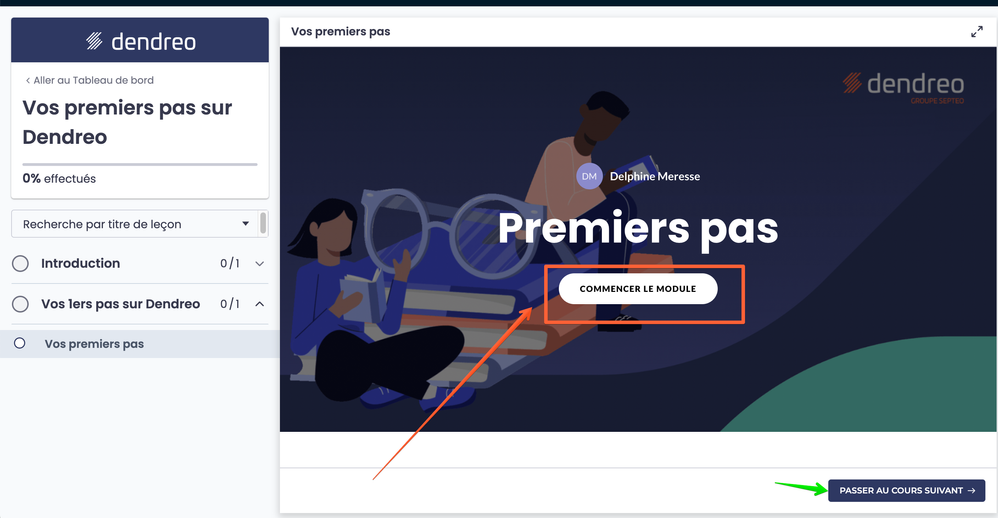The width and height of the screenshot is (998, 518).
Task: Click the Delphine Meresse author name
Action: 655,176
